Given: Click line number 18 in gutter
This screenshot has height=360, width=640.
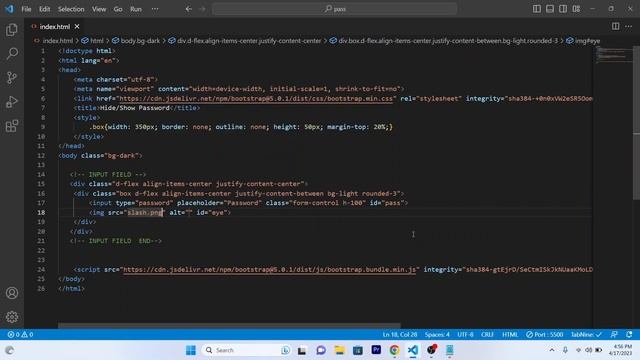Looking at the screenshot, I should coord(41,212).
